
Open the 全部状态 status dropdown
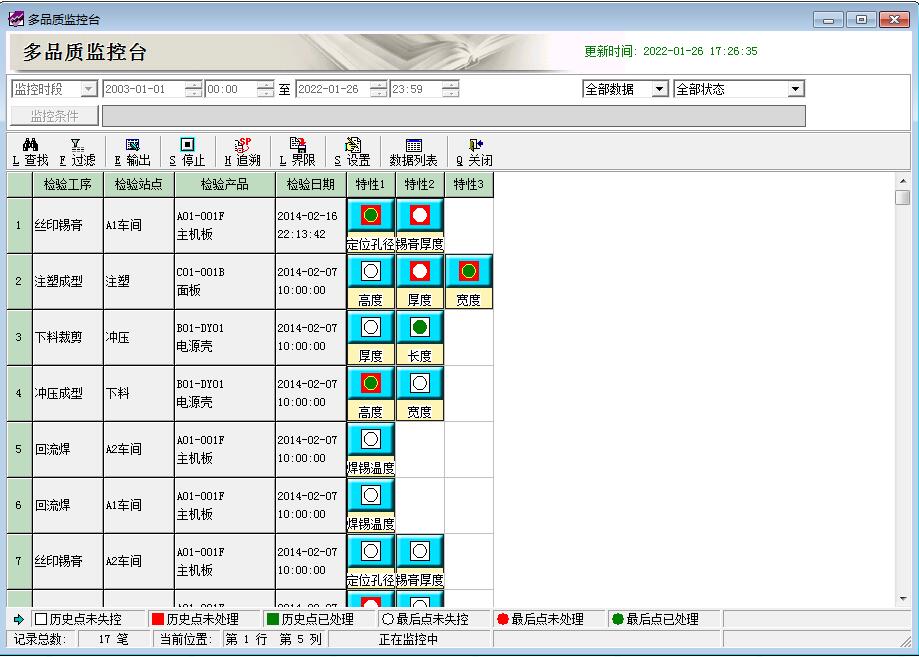795,89
